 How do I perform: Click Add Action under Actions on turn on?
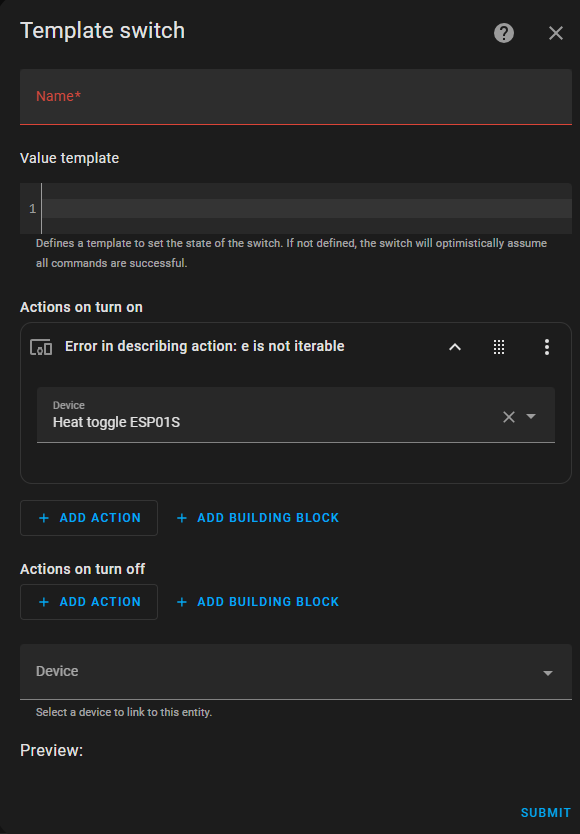[89, 518]
